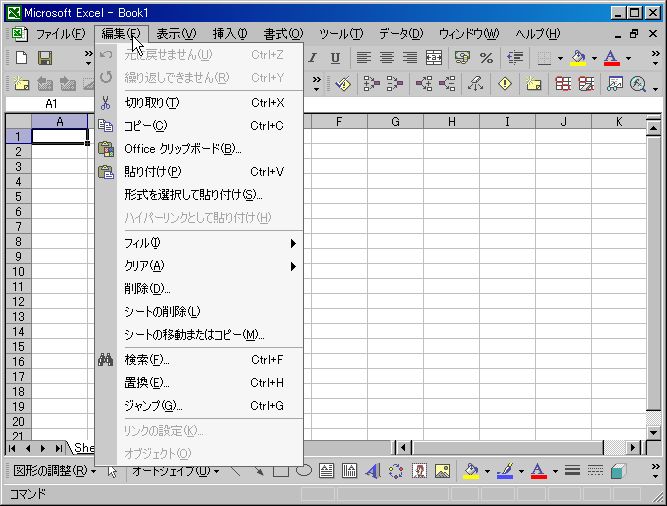Viewport: 667px width, 506px height.
Task: Click the vertical scrollbar down arrow
Action: click(654, 432)
